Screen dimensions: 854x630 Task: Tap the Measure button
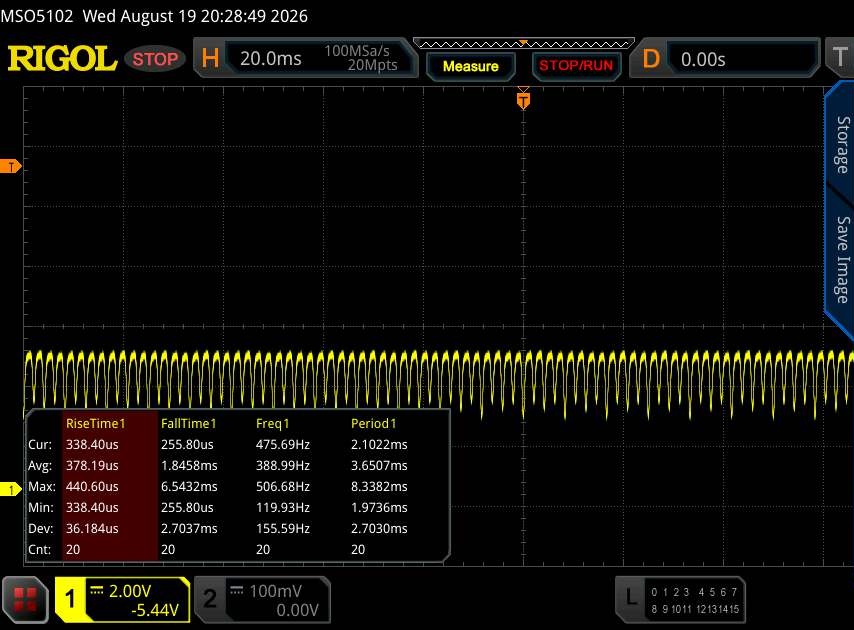click(x=471, y=66)
